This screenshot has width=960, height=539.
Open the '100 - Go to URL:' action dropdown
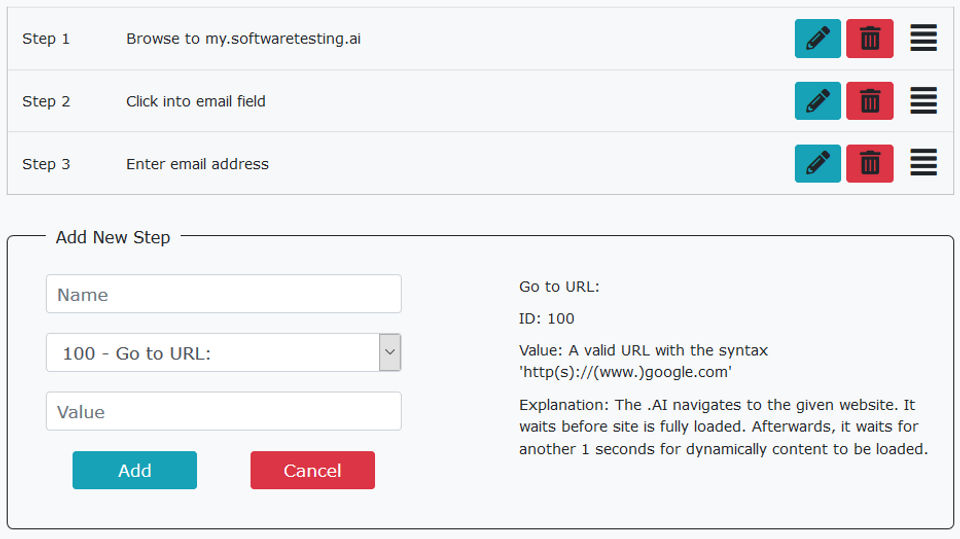point(223,353)
